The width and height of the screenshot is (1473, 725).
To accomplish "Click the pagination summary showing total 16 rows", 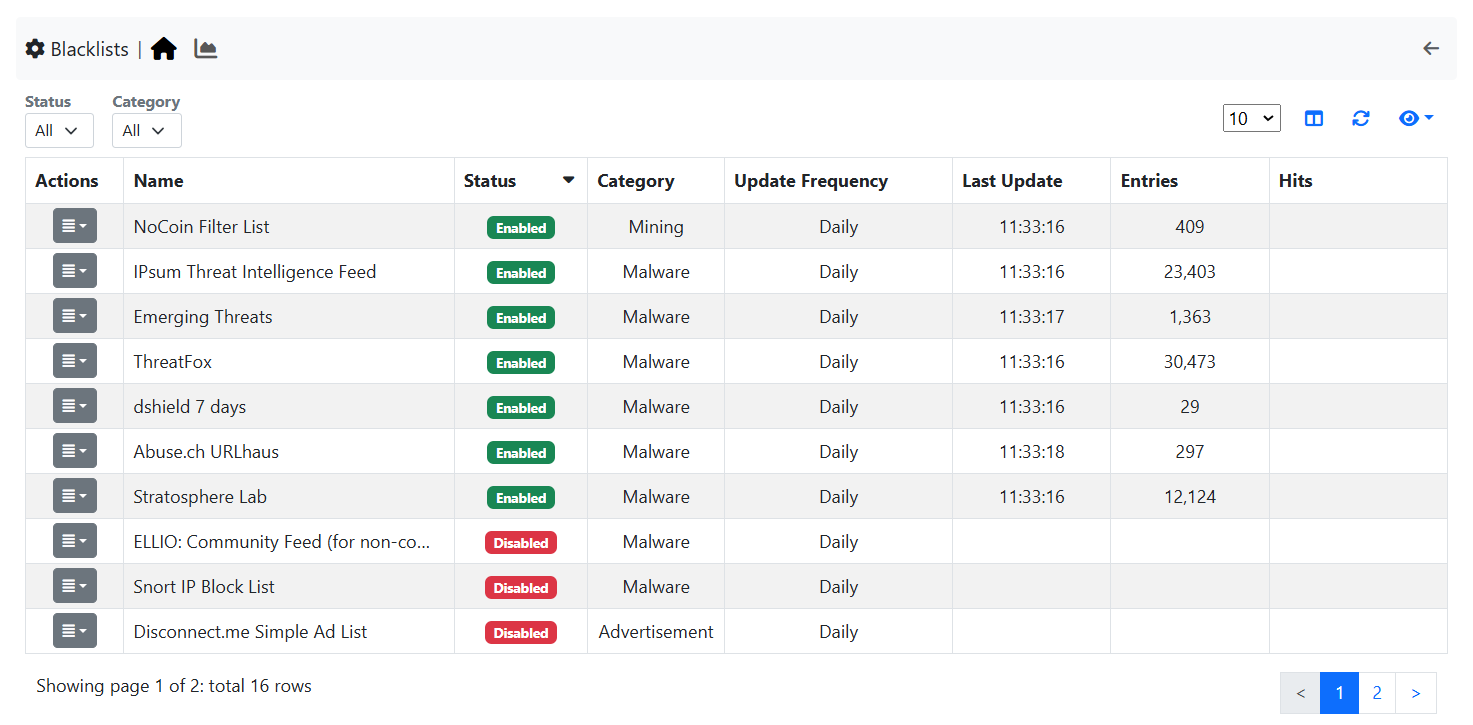I will click(x=174, y=686).
